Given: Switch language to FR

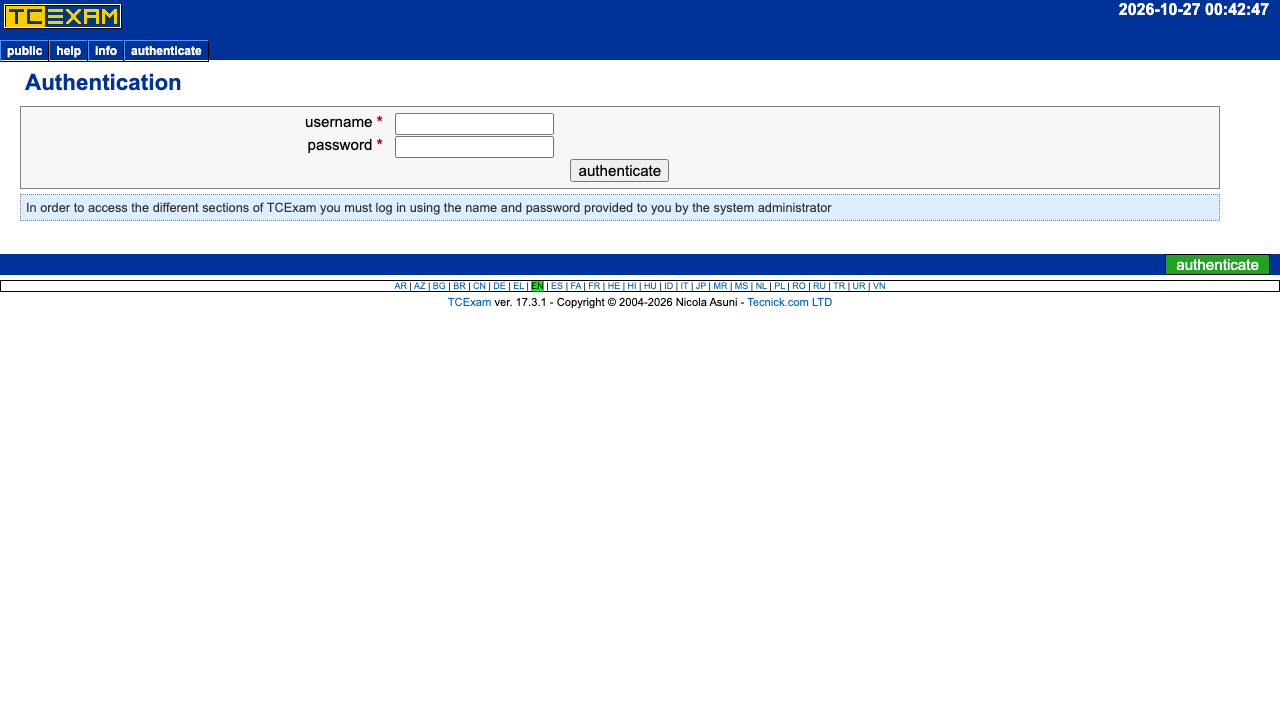Looking at the screenshot, I should pos(594,286).
